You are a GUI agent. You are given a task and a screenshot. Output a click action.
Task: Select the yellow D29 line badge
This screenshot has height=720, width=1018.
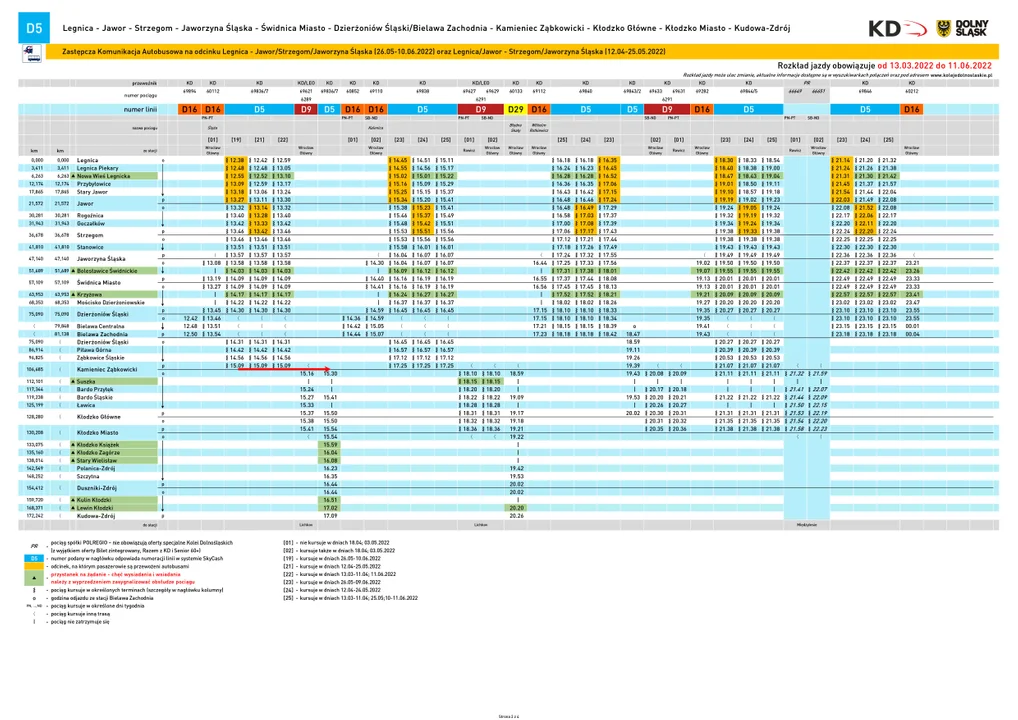coord(515,109)
